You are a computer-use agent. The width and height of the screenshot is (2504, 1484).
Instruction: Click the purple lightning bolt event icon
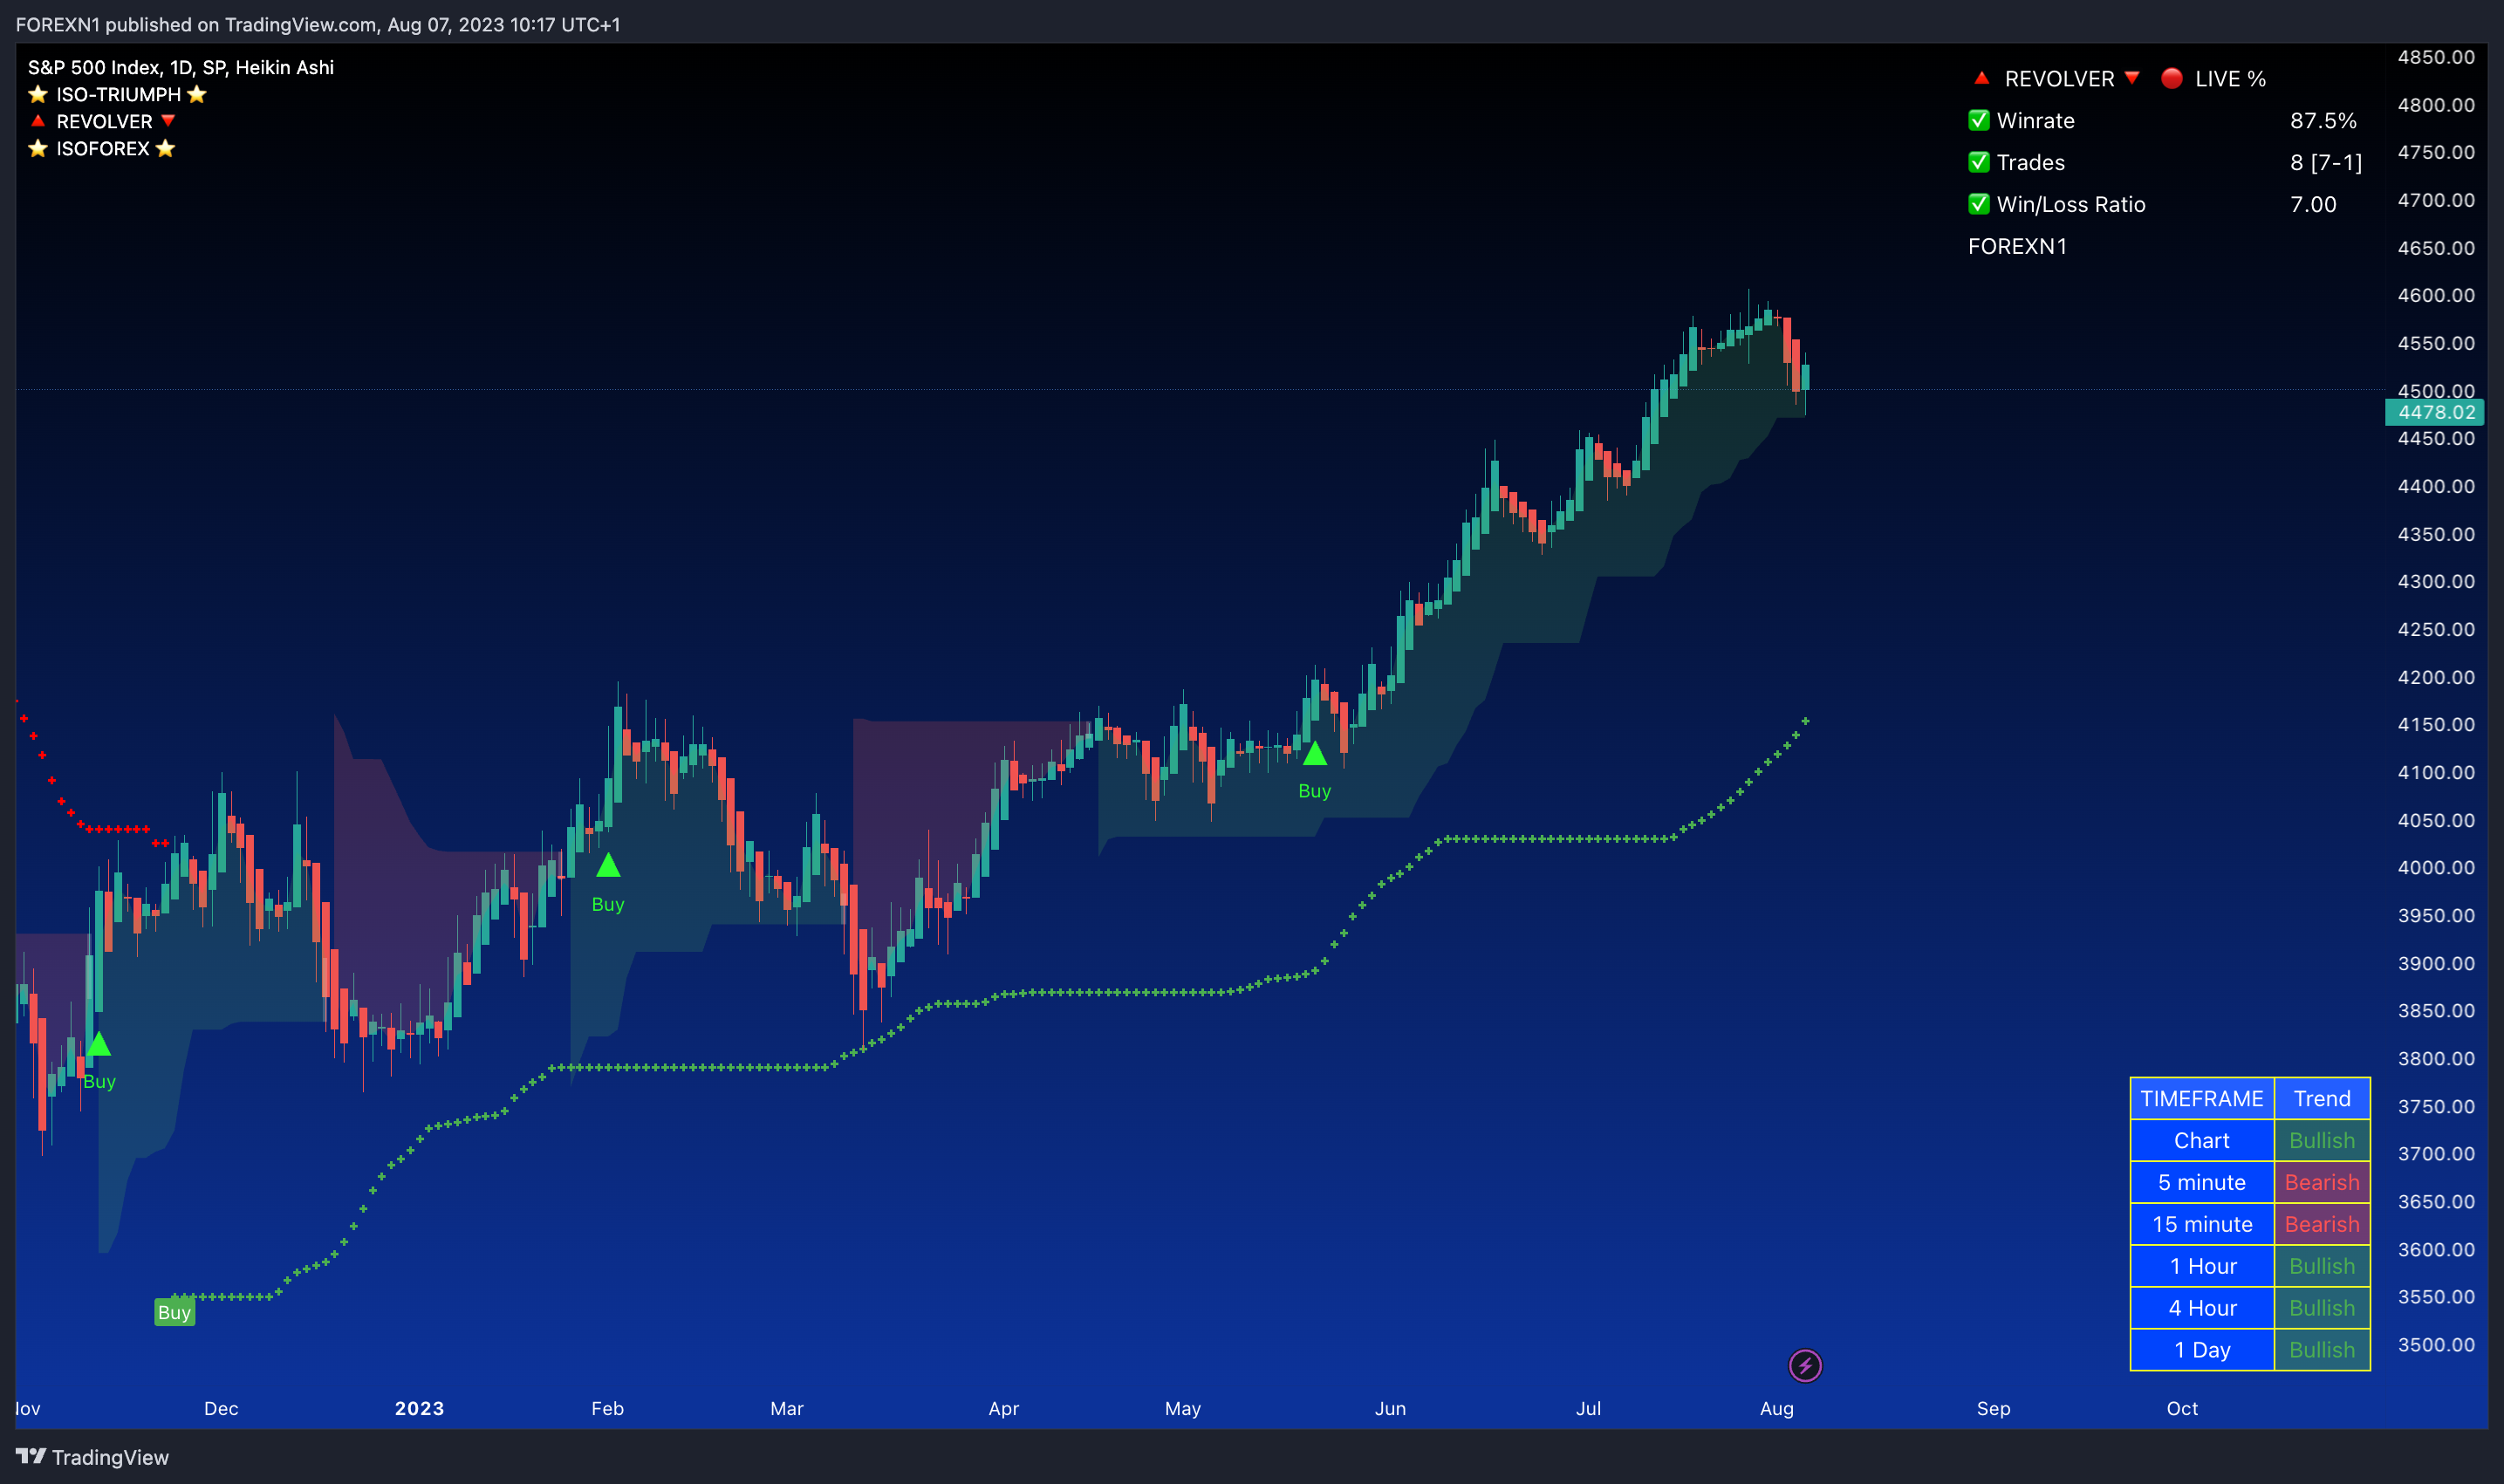pos(1805,1365)
